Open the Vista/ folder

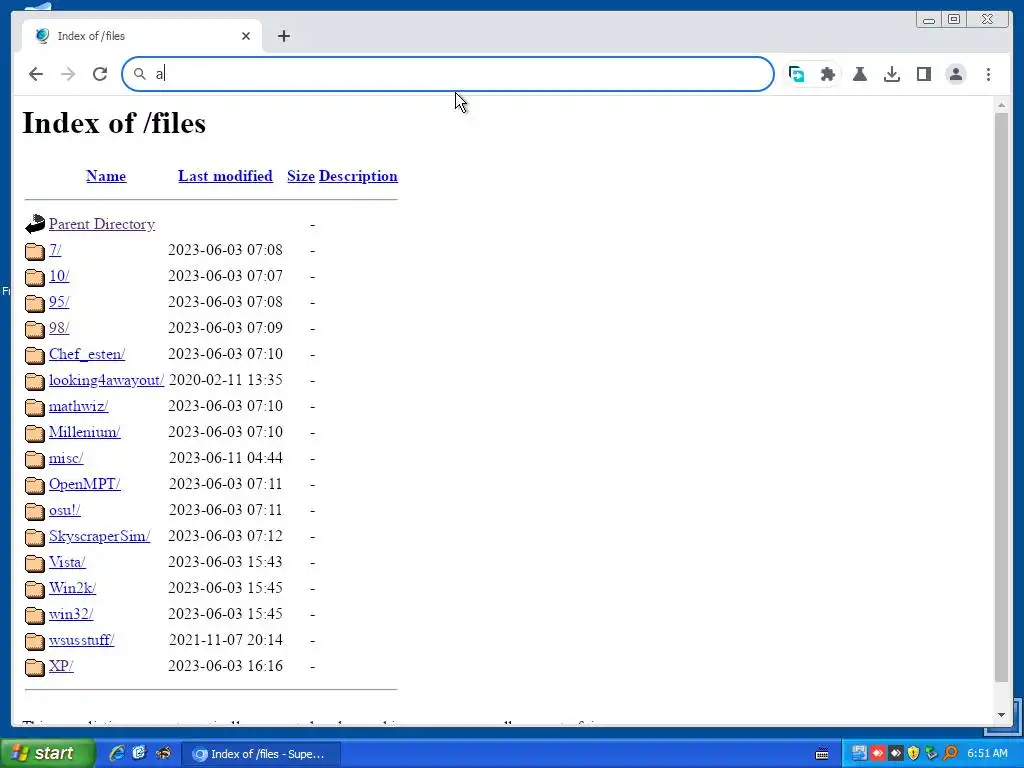(67, 562)
